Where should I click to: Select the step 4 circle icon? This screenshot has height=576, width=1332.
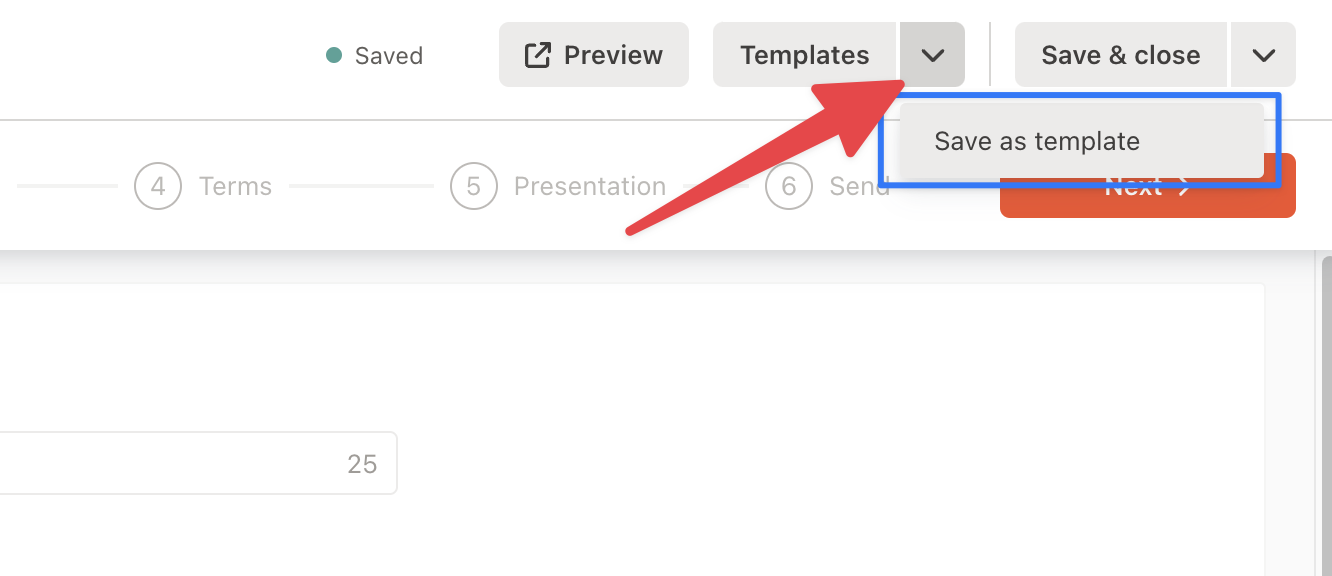158,186
